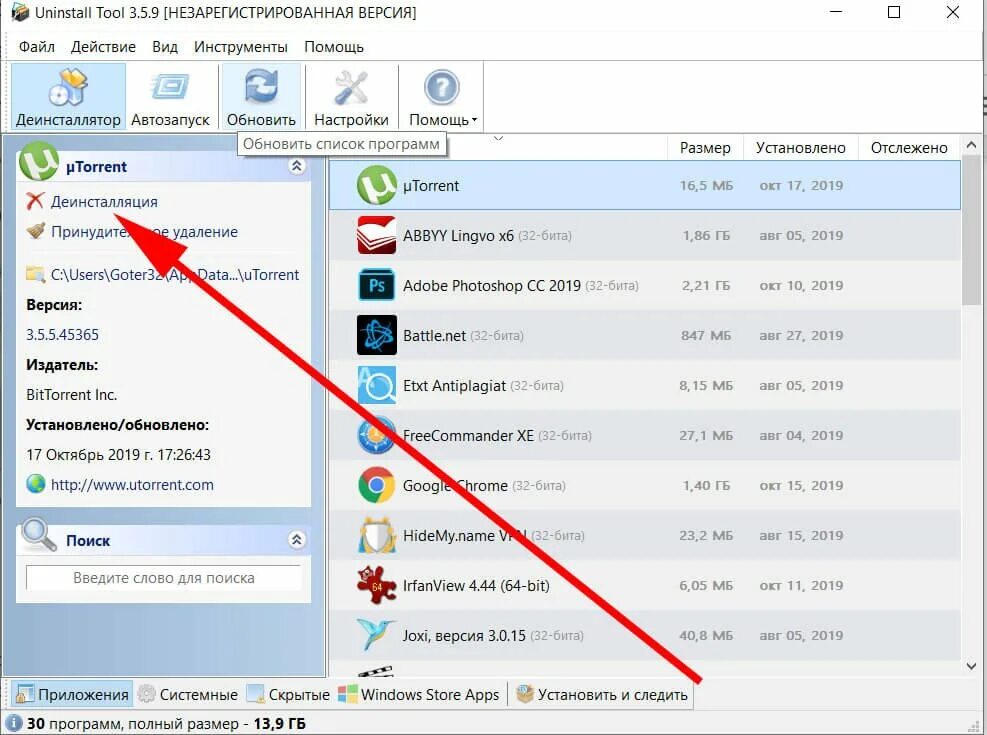
Task: Select the Adobe Photoshop CC 2019 row text
Action: (x=492, y=286)
